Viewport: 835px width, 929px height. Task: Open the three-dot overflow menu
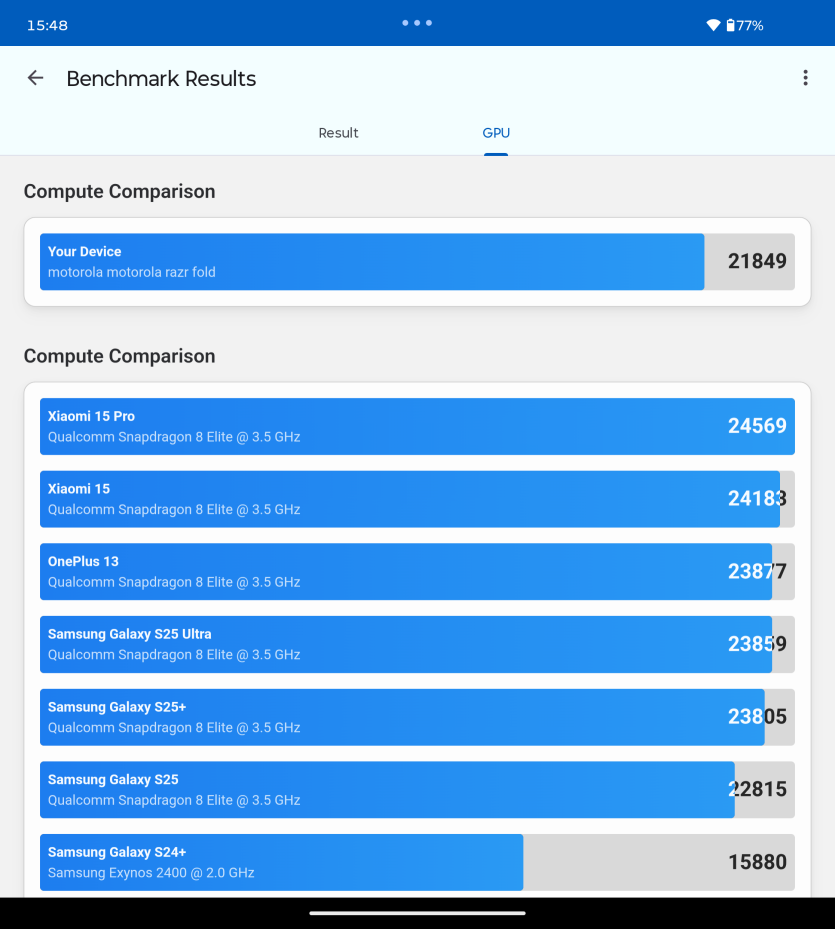[805, 78]
